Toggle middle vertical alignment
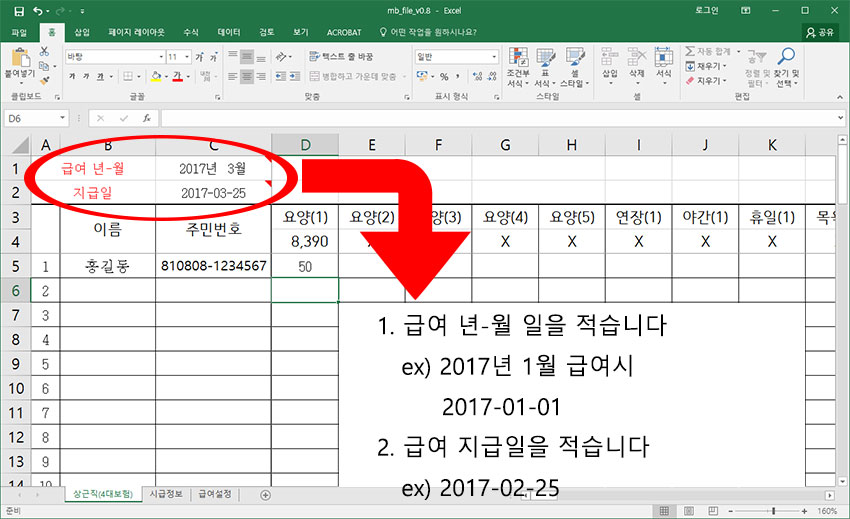 point(247,57)
